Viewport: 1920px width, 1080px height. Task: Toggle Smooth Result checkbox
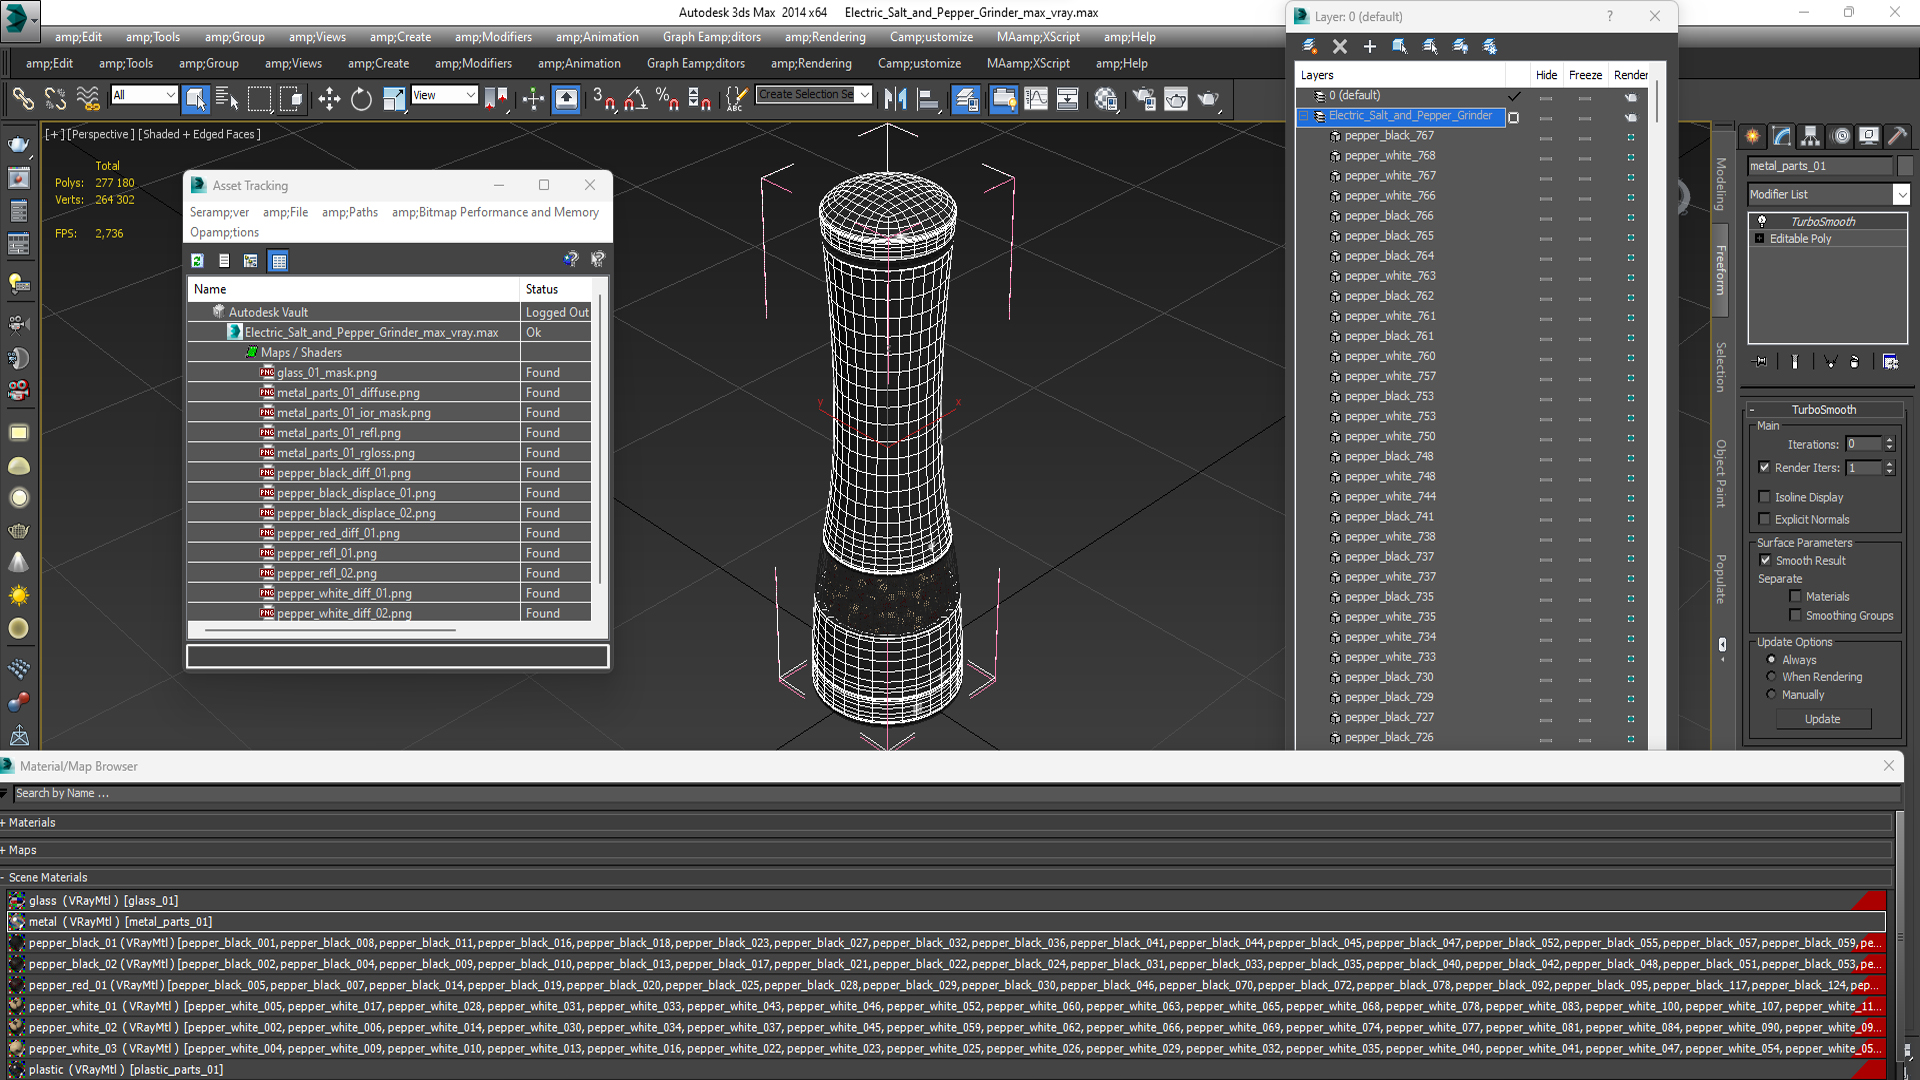click(x=1765, y=560)
